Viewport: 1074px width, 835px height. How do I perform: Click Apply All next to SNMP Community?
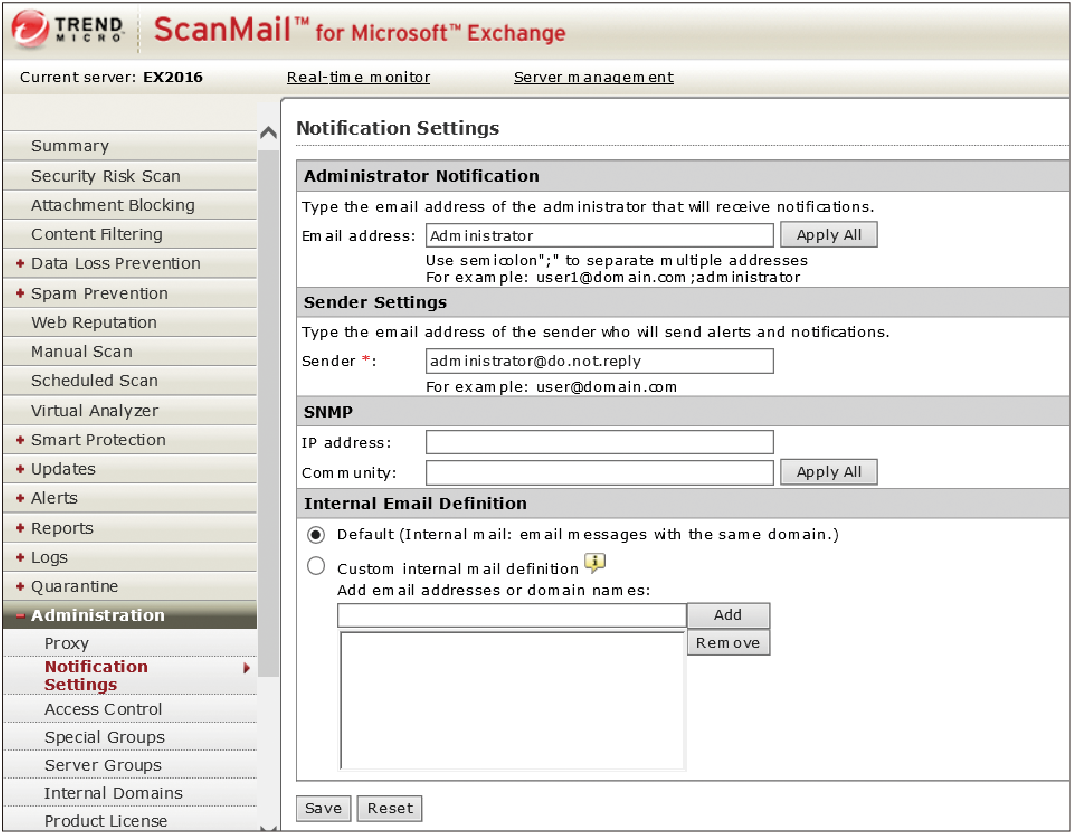coord(829,472)
